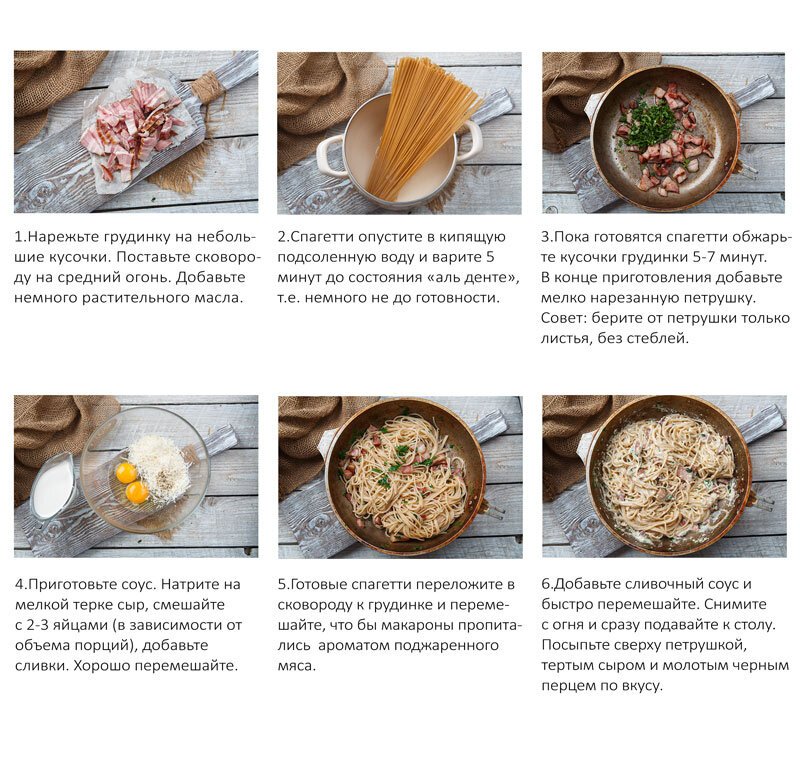The height and width of the screenshot is (770, 800).
Task: Select step 5 text about mixing spaghetti
Action: point(399,625)
